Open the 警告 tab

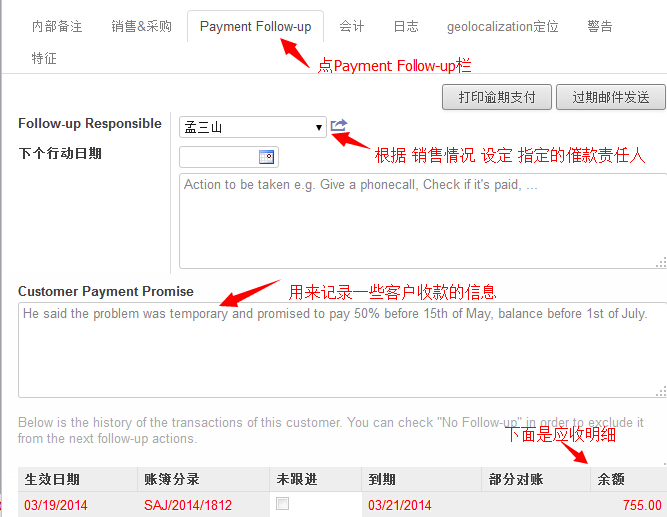click(599, 26)
